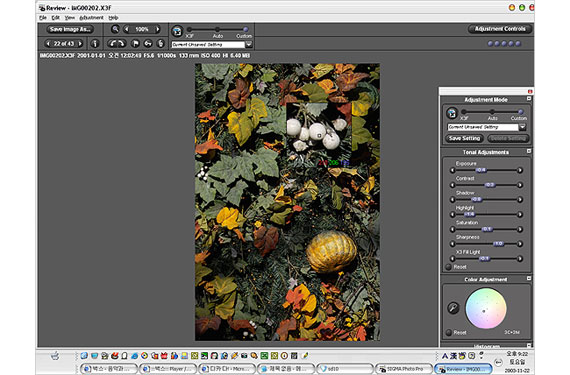Open the settings dropdown in the Adjustment Mode panel

tap(522, 127)
